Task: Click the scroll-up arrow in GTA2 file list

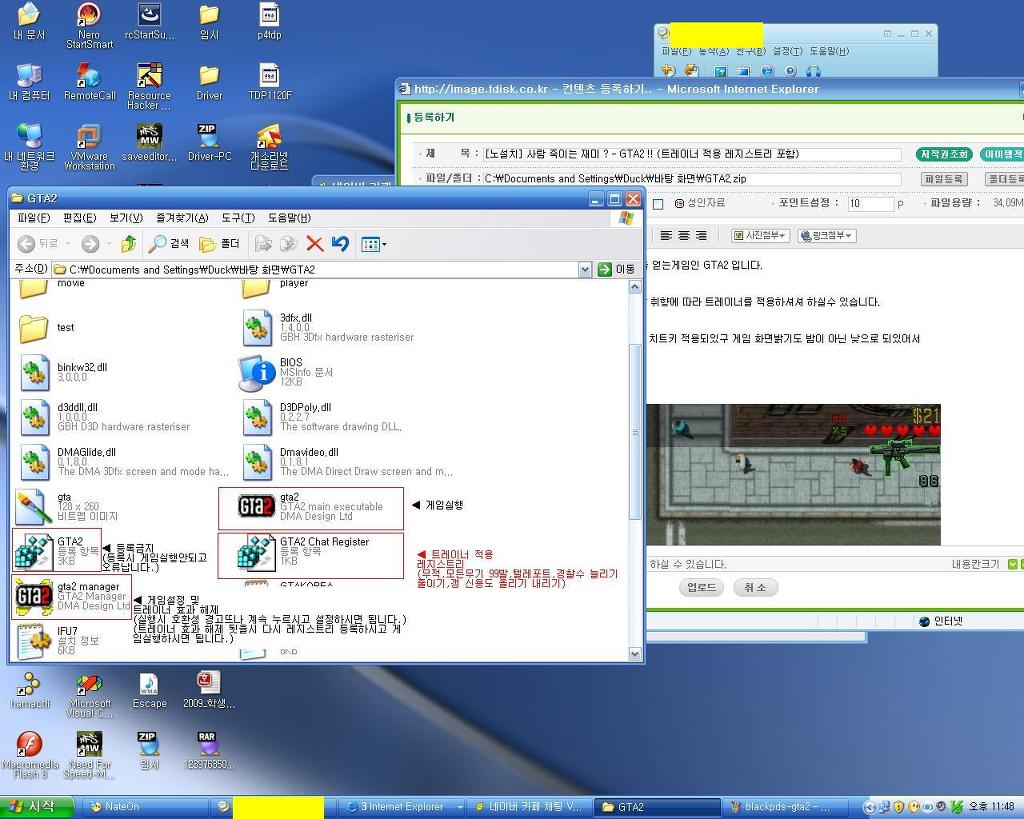Action: 635,287
